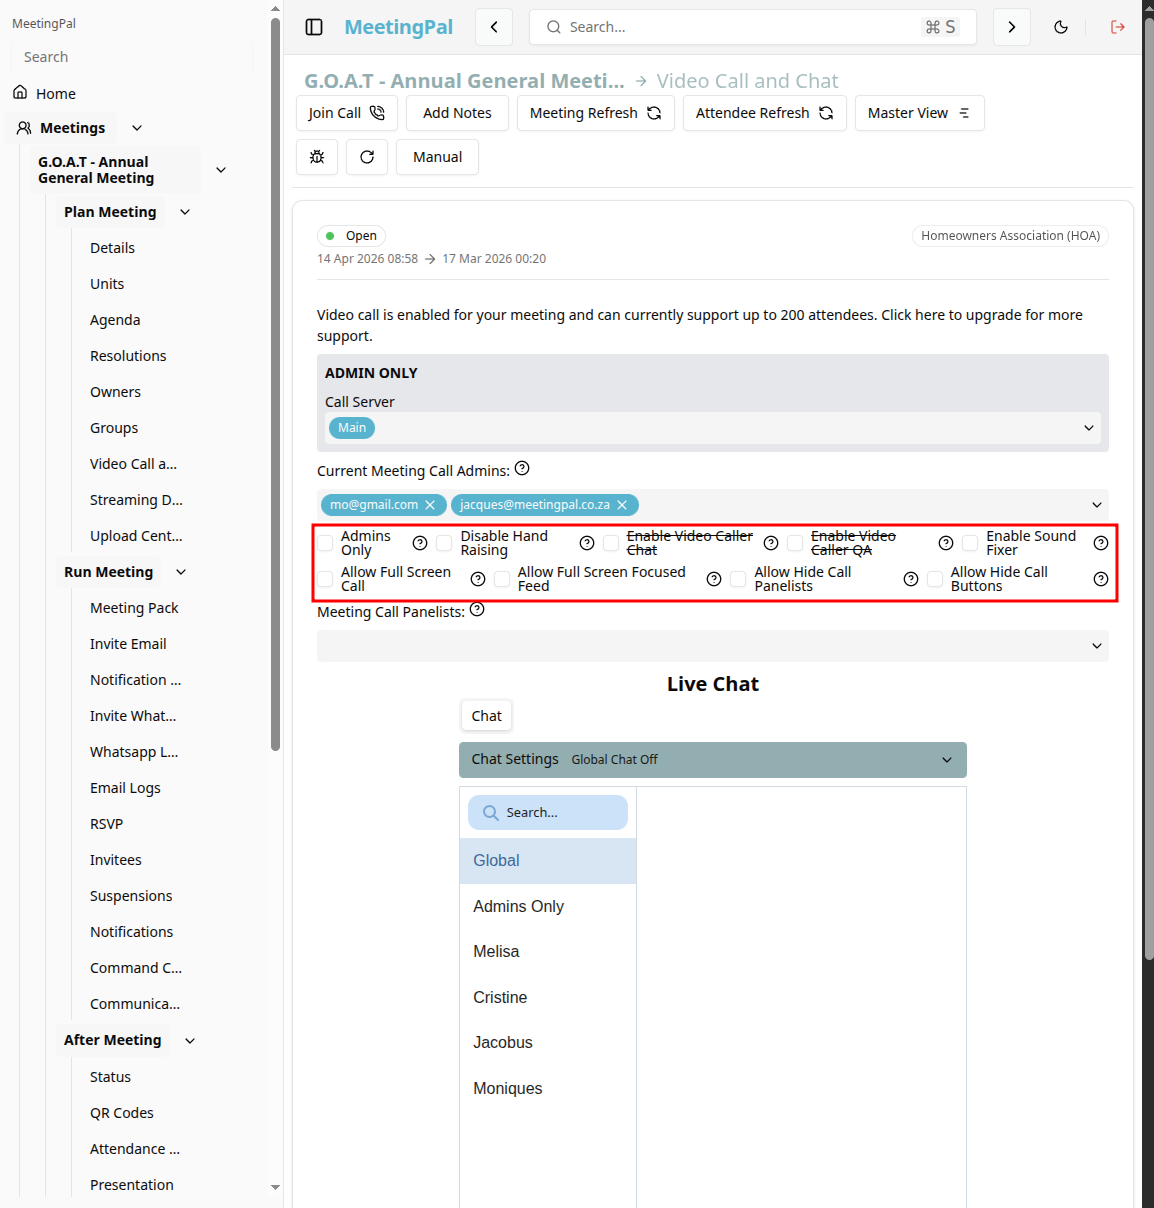Click help icon next to Meeting Call Panelists
Image resolution: width=1154 pixels, height=1208 pixels.
[x=477, y=610]
